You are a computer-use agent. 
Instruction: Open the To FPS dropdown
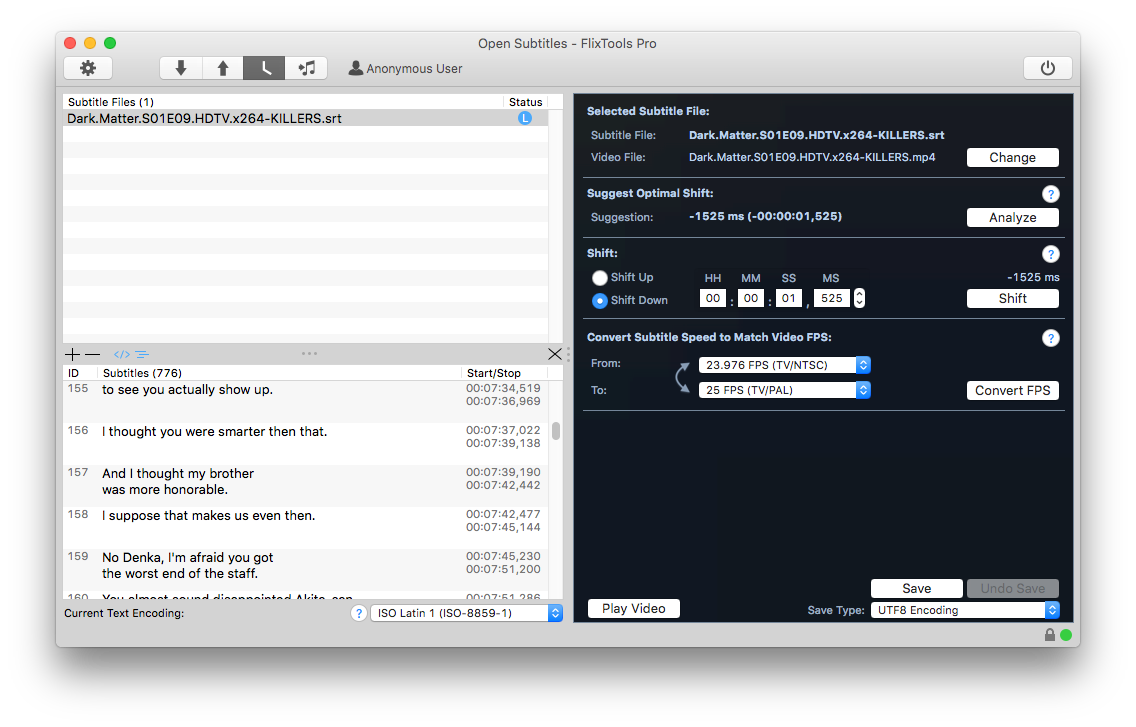pos(784,390)
